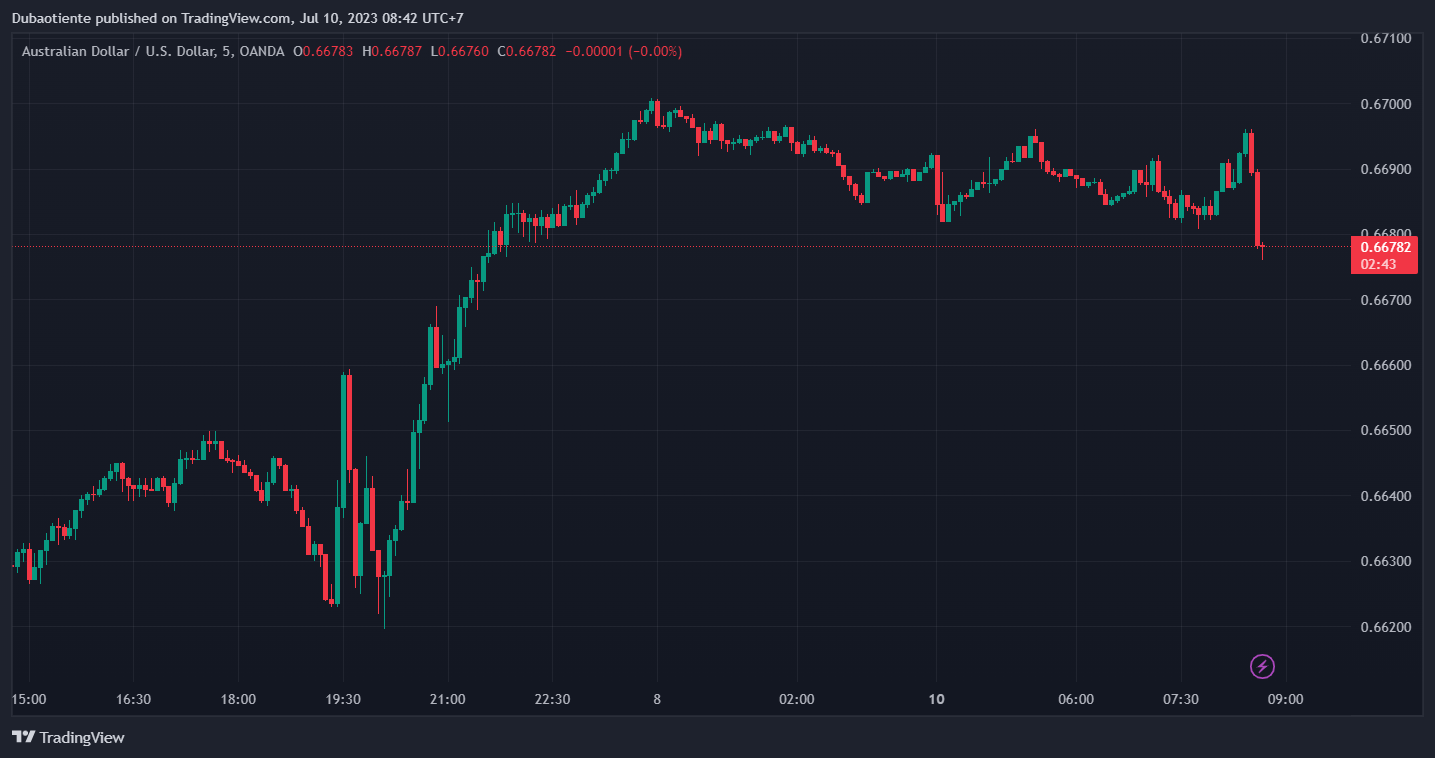The width and height of the screenshot is (1435, 758).
Task: Select the OANDA data source label
Action: coord(263,51)
